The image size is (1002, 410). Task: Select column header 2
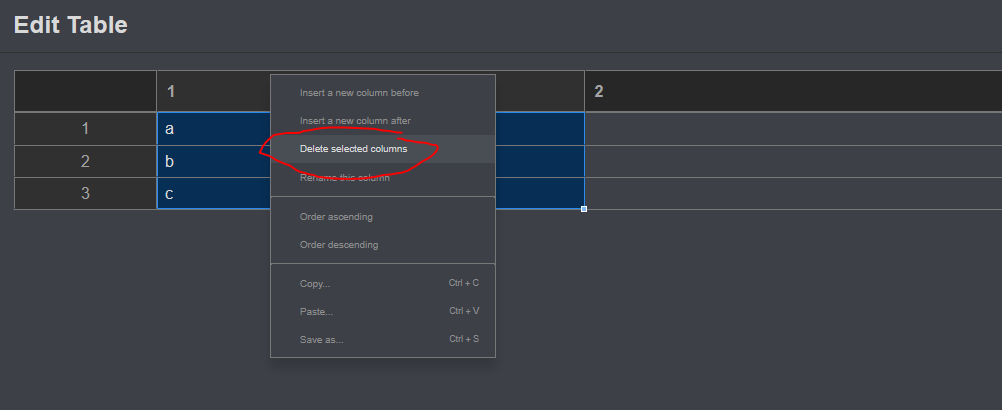pyautogui.click(x=790, y=92)
